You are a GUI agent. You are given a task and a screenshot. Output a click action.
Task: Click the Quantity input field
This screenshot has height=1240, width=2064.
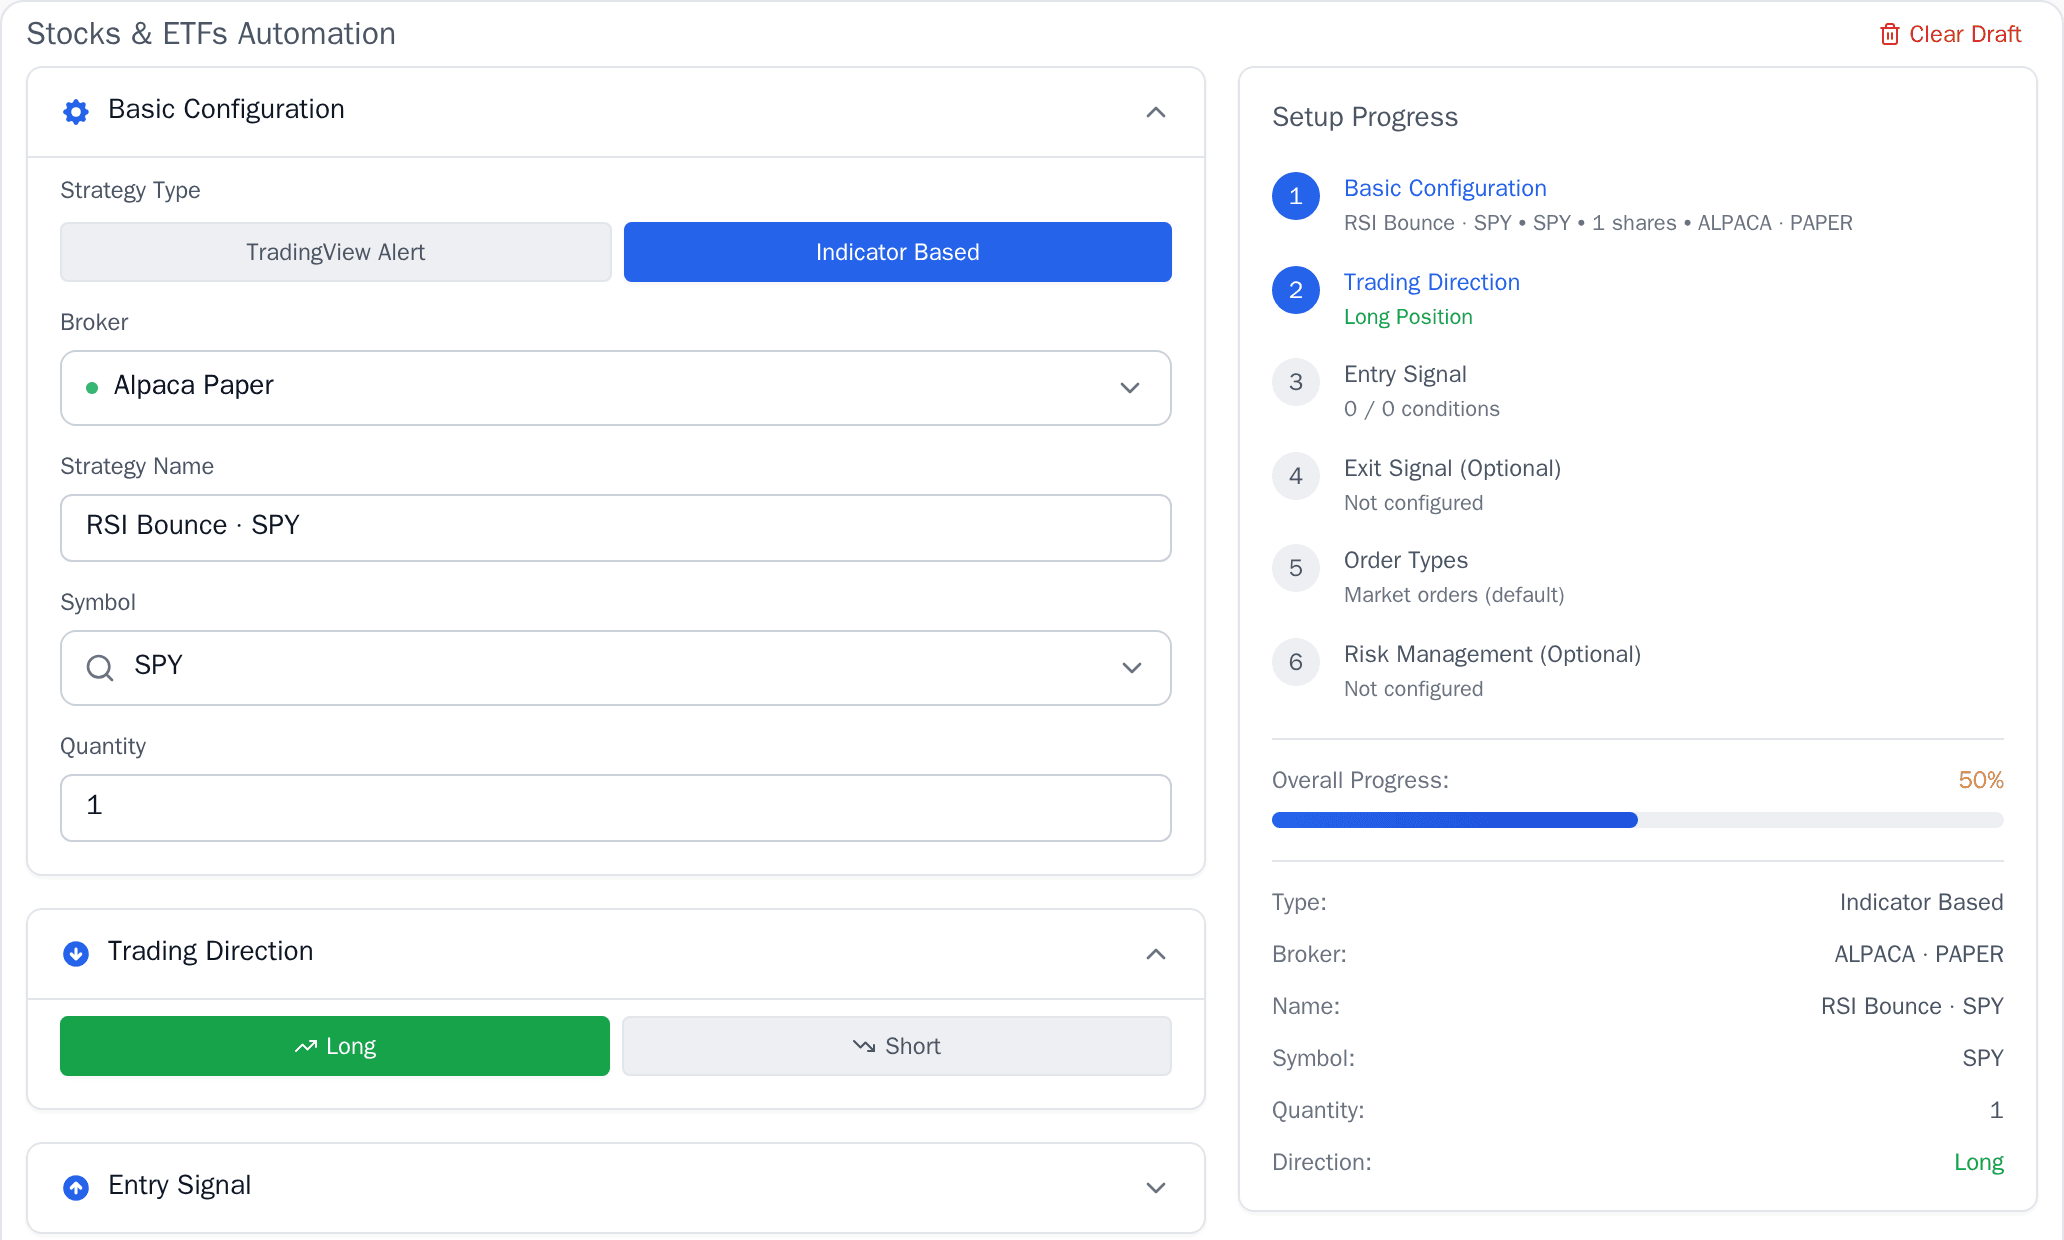616,808
